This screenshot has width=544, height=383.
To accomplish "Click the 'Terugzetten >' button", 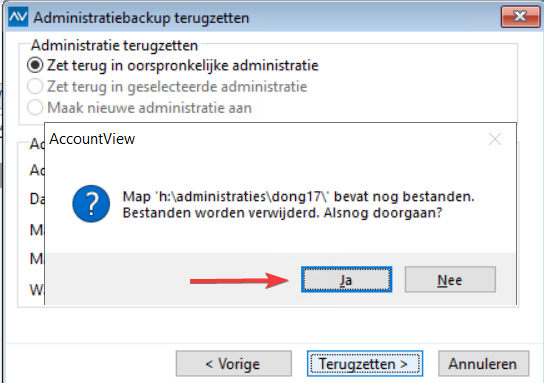I will (x=365, y=364).
